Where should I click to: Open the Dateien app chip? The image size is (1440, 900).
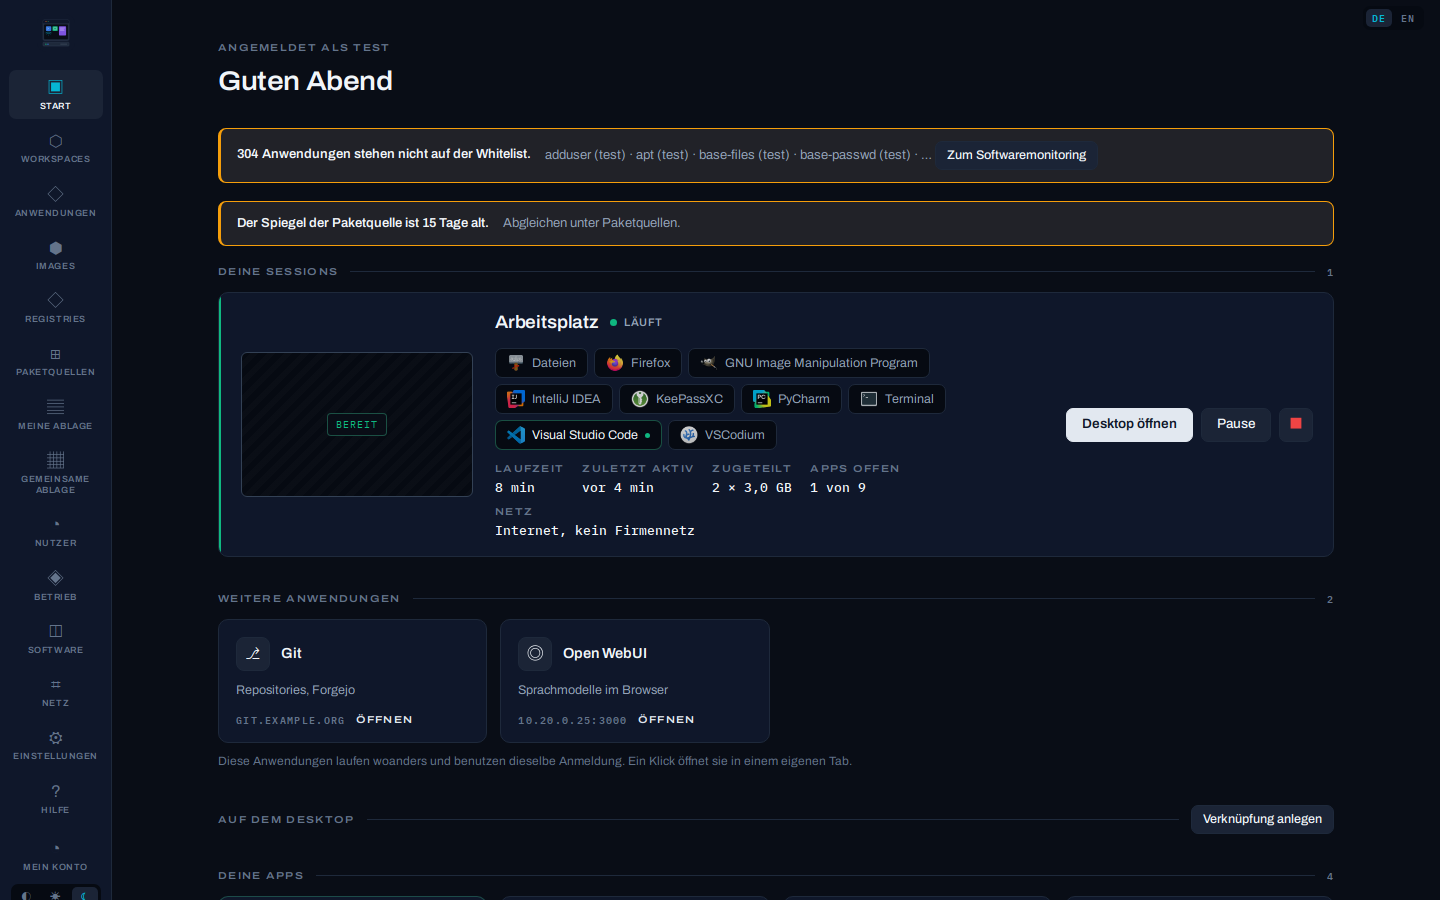tap(541, 363)
